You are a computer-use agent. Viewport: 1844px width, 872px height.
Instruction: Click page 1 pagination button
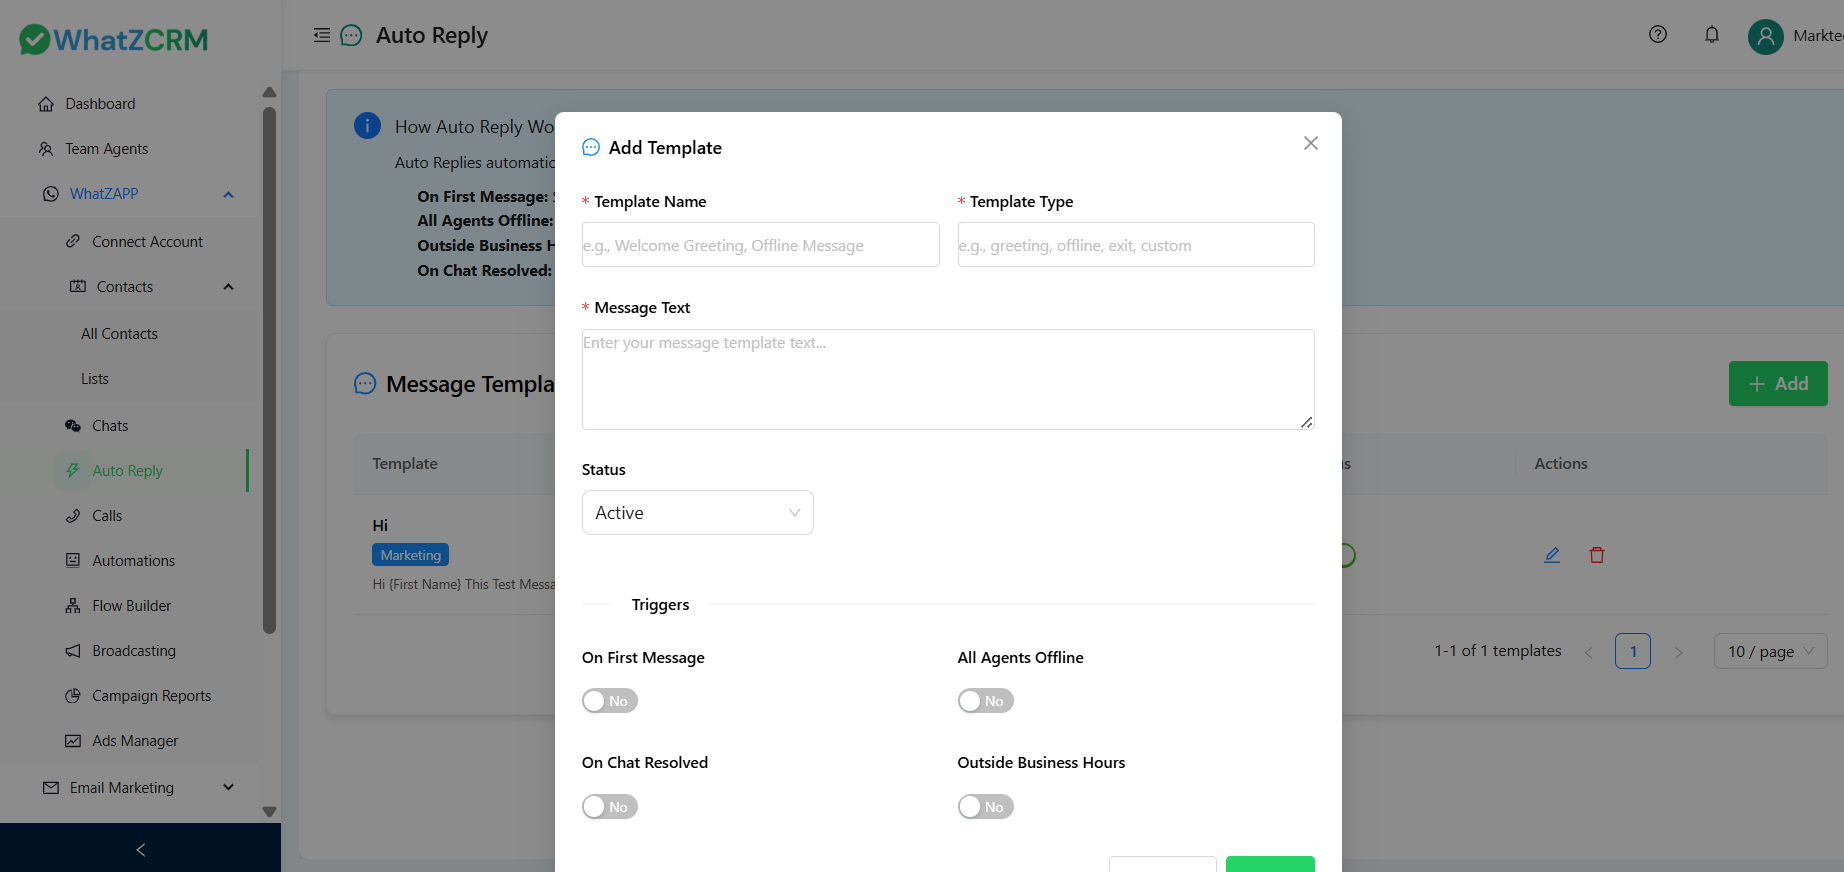(x=1632, y=651)
